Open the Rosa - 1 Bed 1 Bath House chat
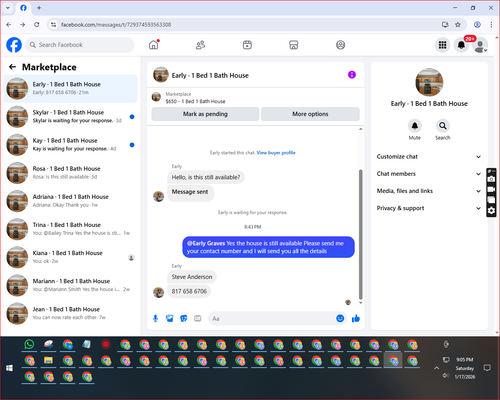The image size is (500, 400). pos(70,173)
